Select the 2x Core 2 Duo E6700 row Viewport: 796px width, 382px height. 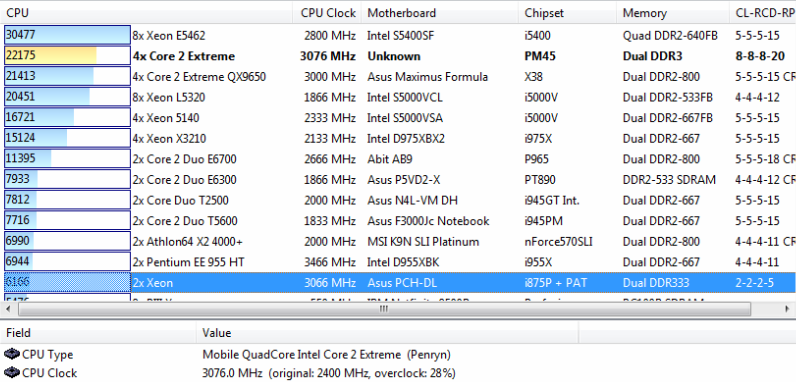click(398, 159)
